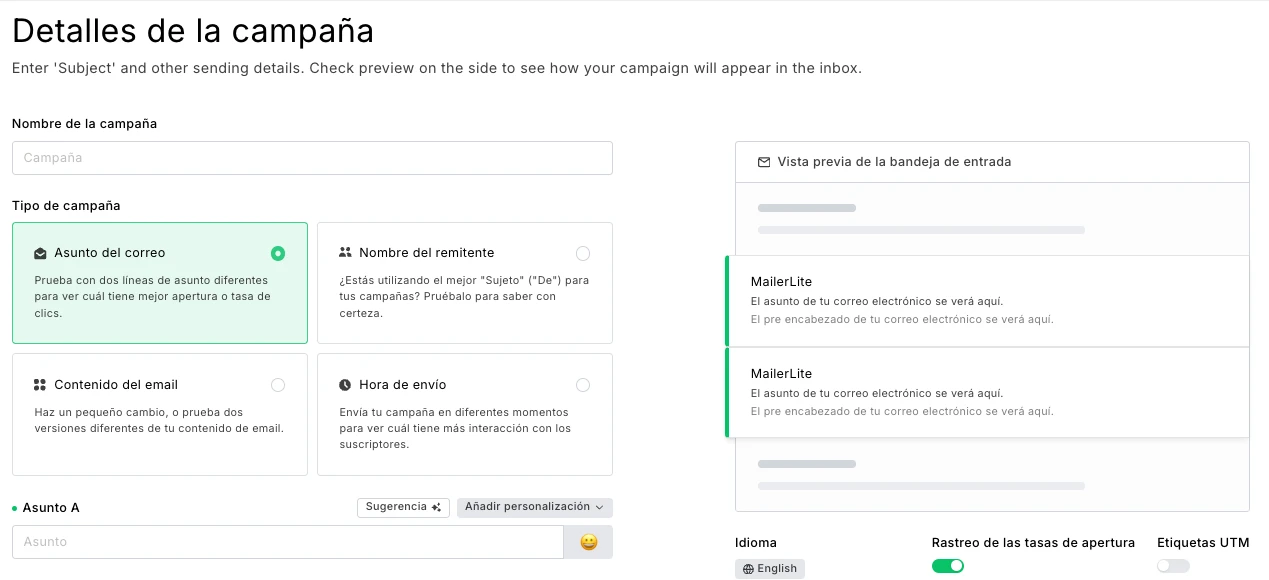Enable the Etiquetas UTM toggle

click(x=1172, y=566)
